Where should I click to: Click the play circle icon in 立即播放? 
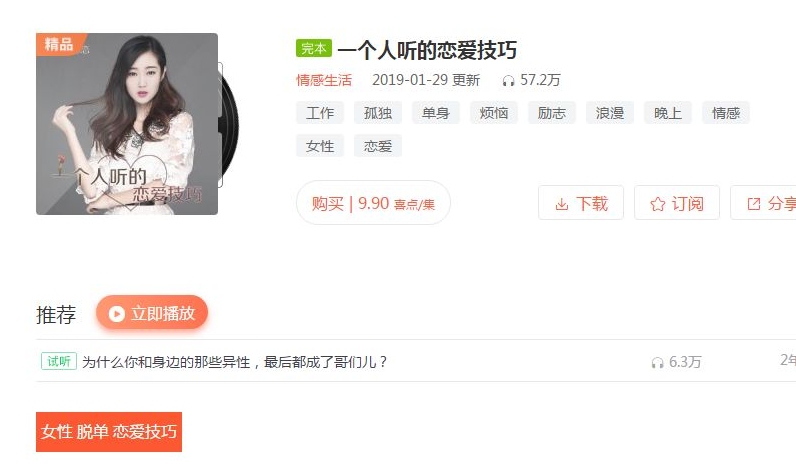click(117, 314)
